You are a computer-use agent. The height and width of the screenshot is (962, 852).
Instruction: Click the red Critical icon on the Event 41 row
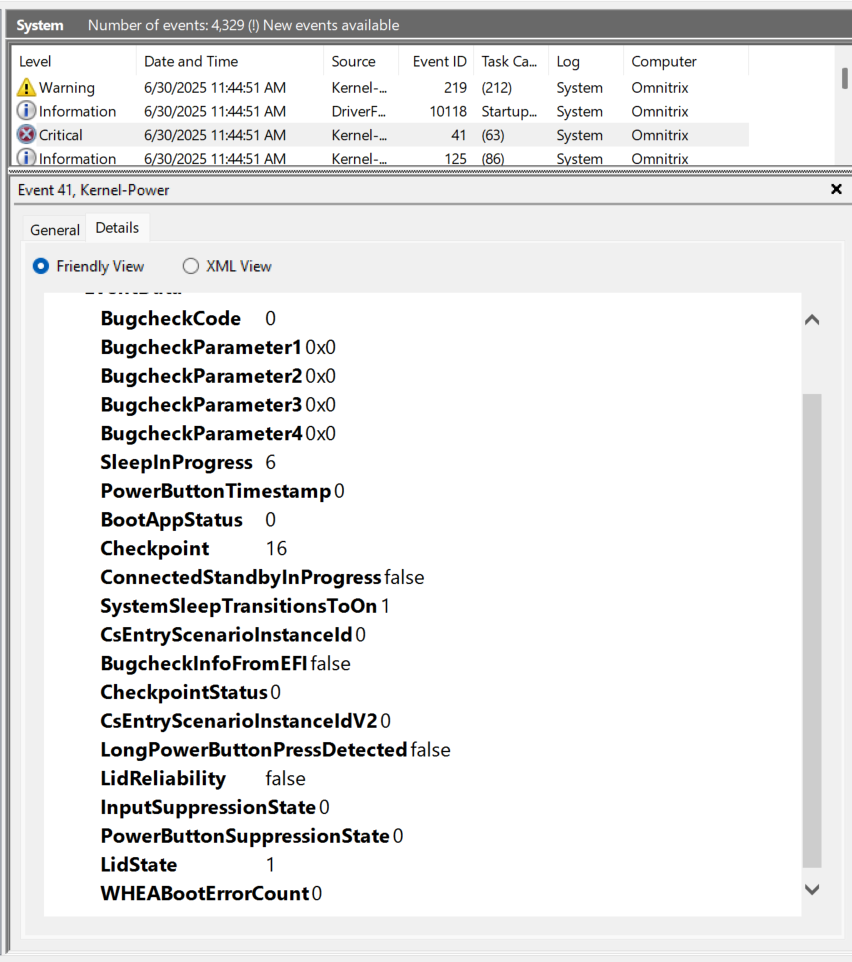point(25,134)
